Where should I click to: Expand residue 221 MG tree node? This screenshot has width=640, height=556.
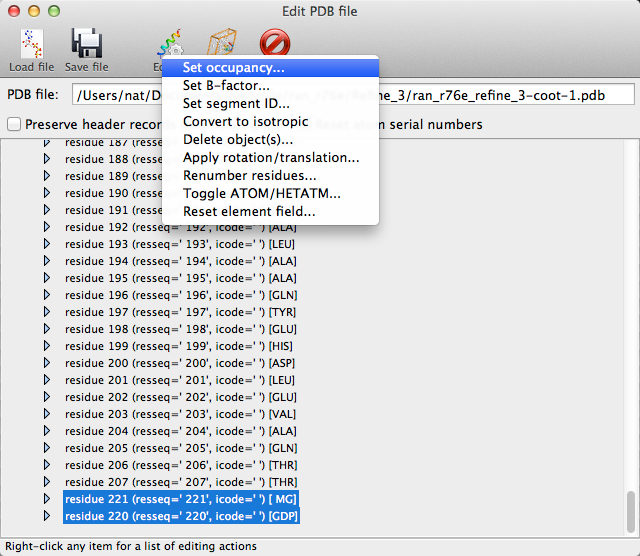click(x=46, y=498)
